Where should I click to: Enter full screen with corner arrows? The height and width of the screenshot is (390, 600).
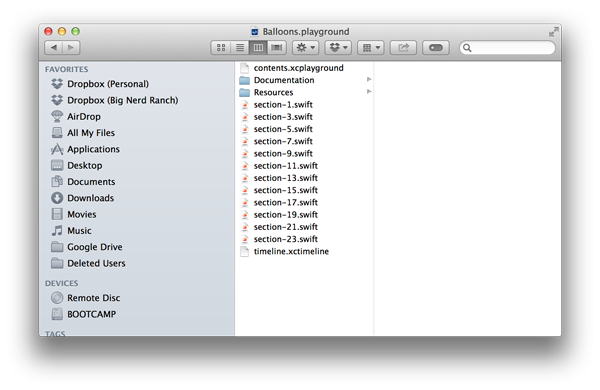[553, 32]
